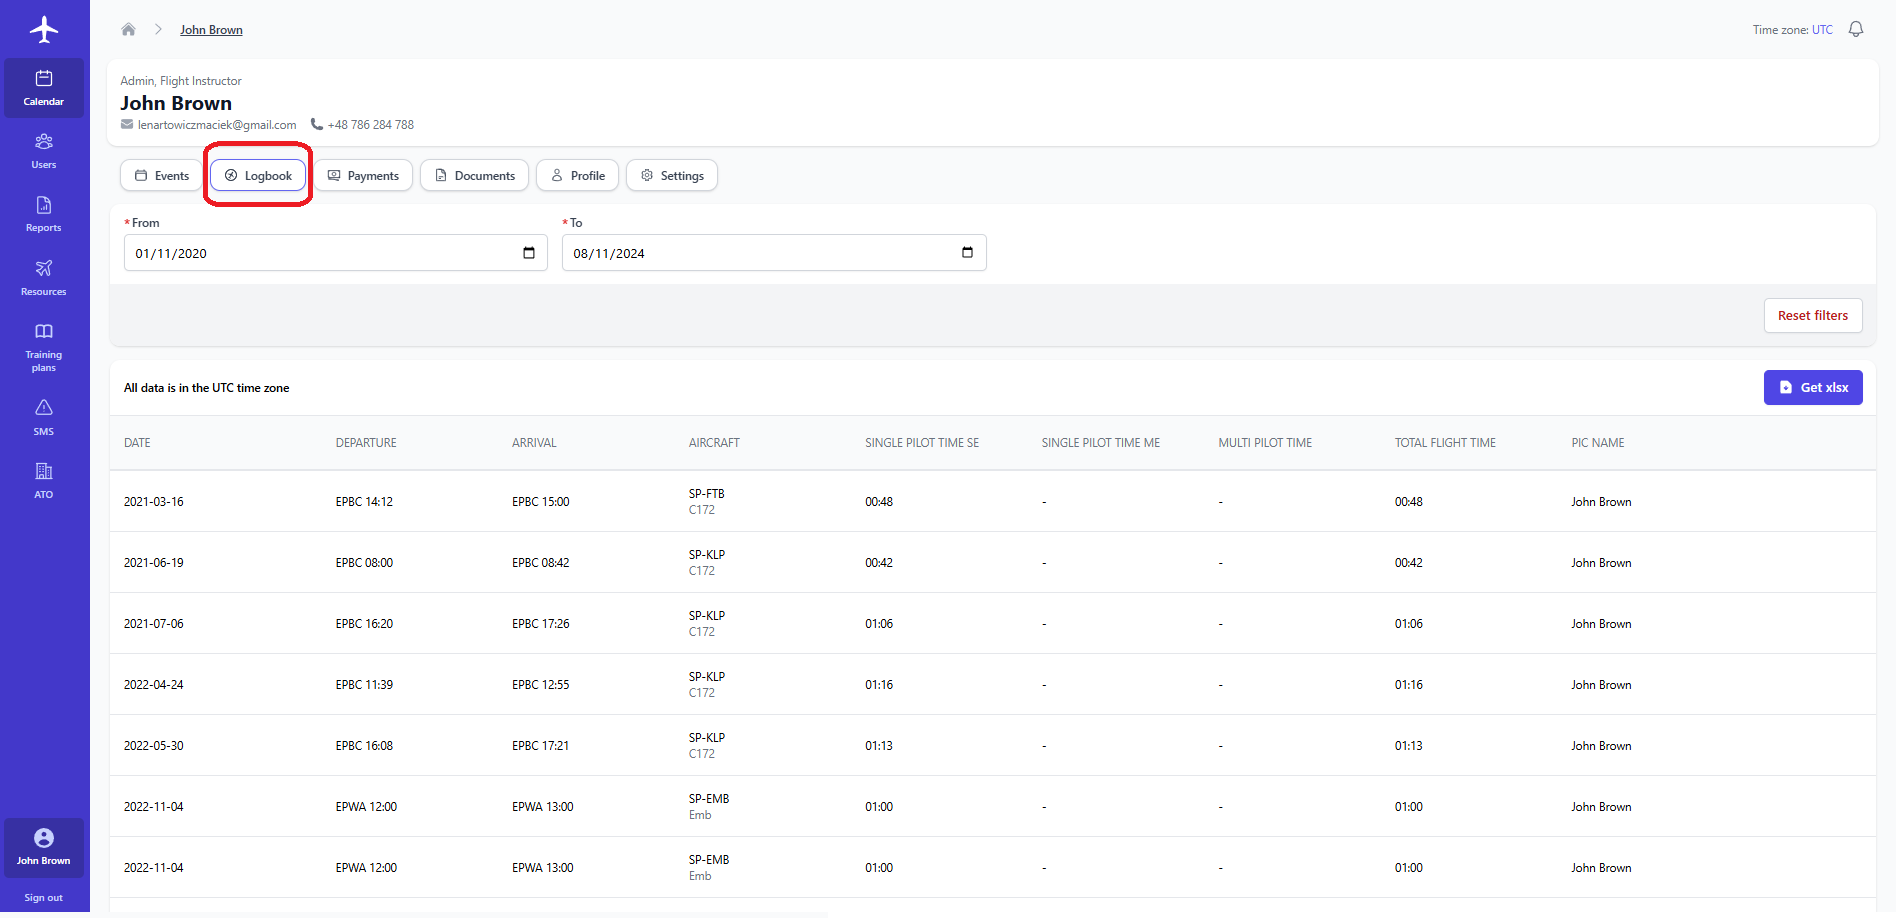Screen dimensions: 1896x918
Task: Click the SINGLE PILOT TIME ME header
Action: pyautogui.click(x=1101, y=443)
